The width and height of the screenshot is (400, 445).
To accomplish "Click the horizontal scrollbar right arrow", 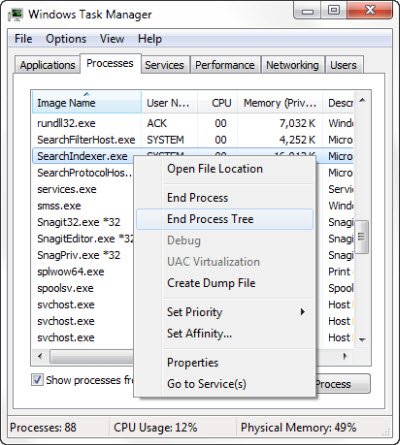I will coord(345,356).
